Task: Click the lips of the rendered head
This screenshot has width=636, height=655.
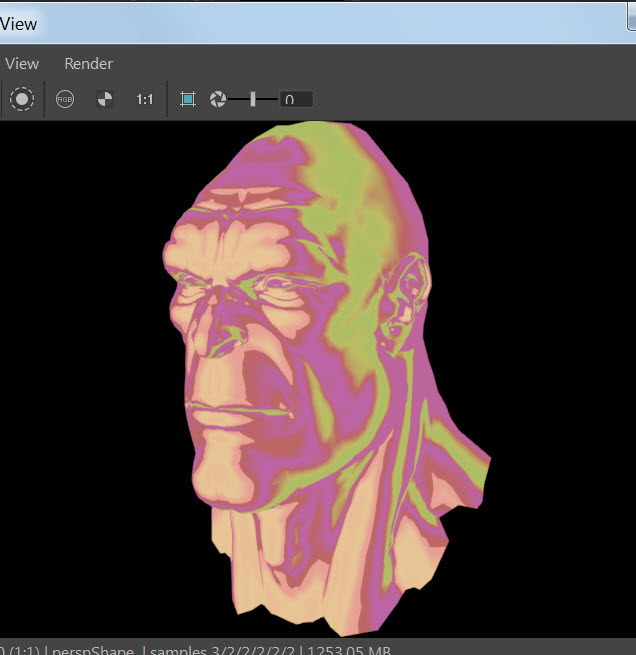Action: pyautogui.click(x=225, y=412)
